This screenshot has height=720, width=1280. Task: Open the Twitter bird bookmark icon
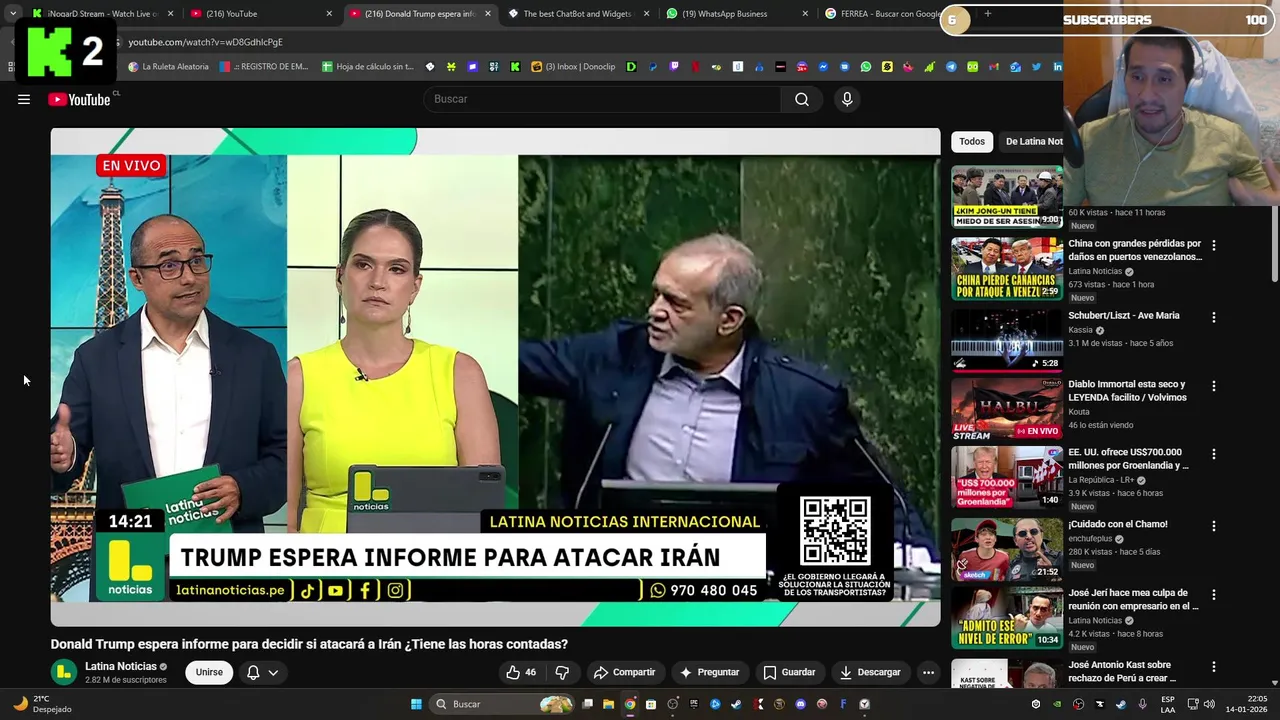click(1036, 67)
